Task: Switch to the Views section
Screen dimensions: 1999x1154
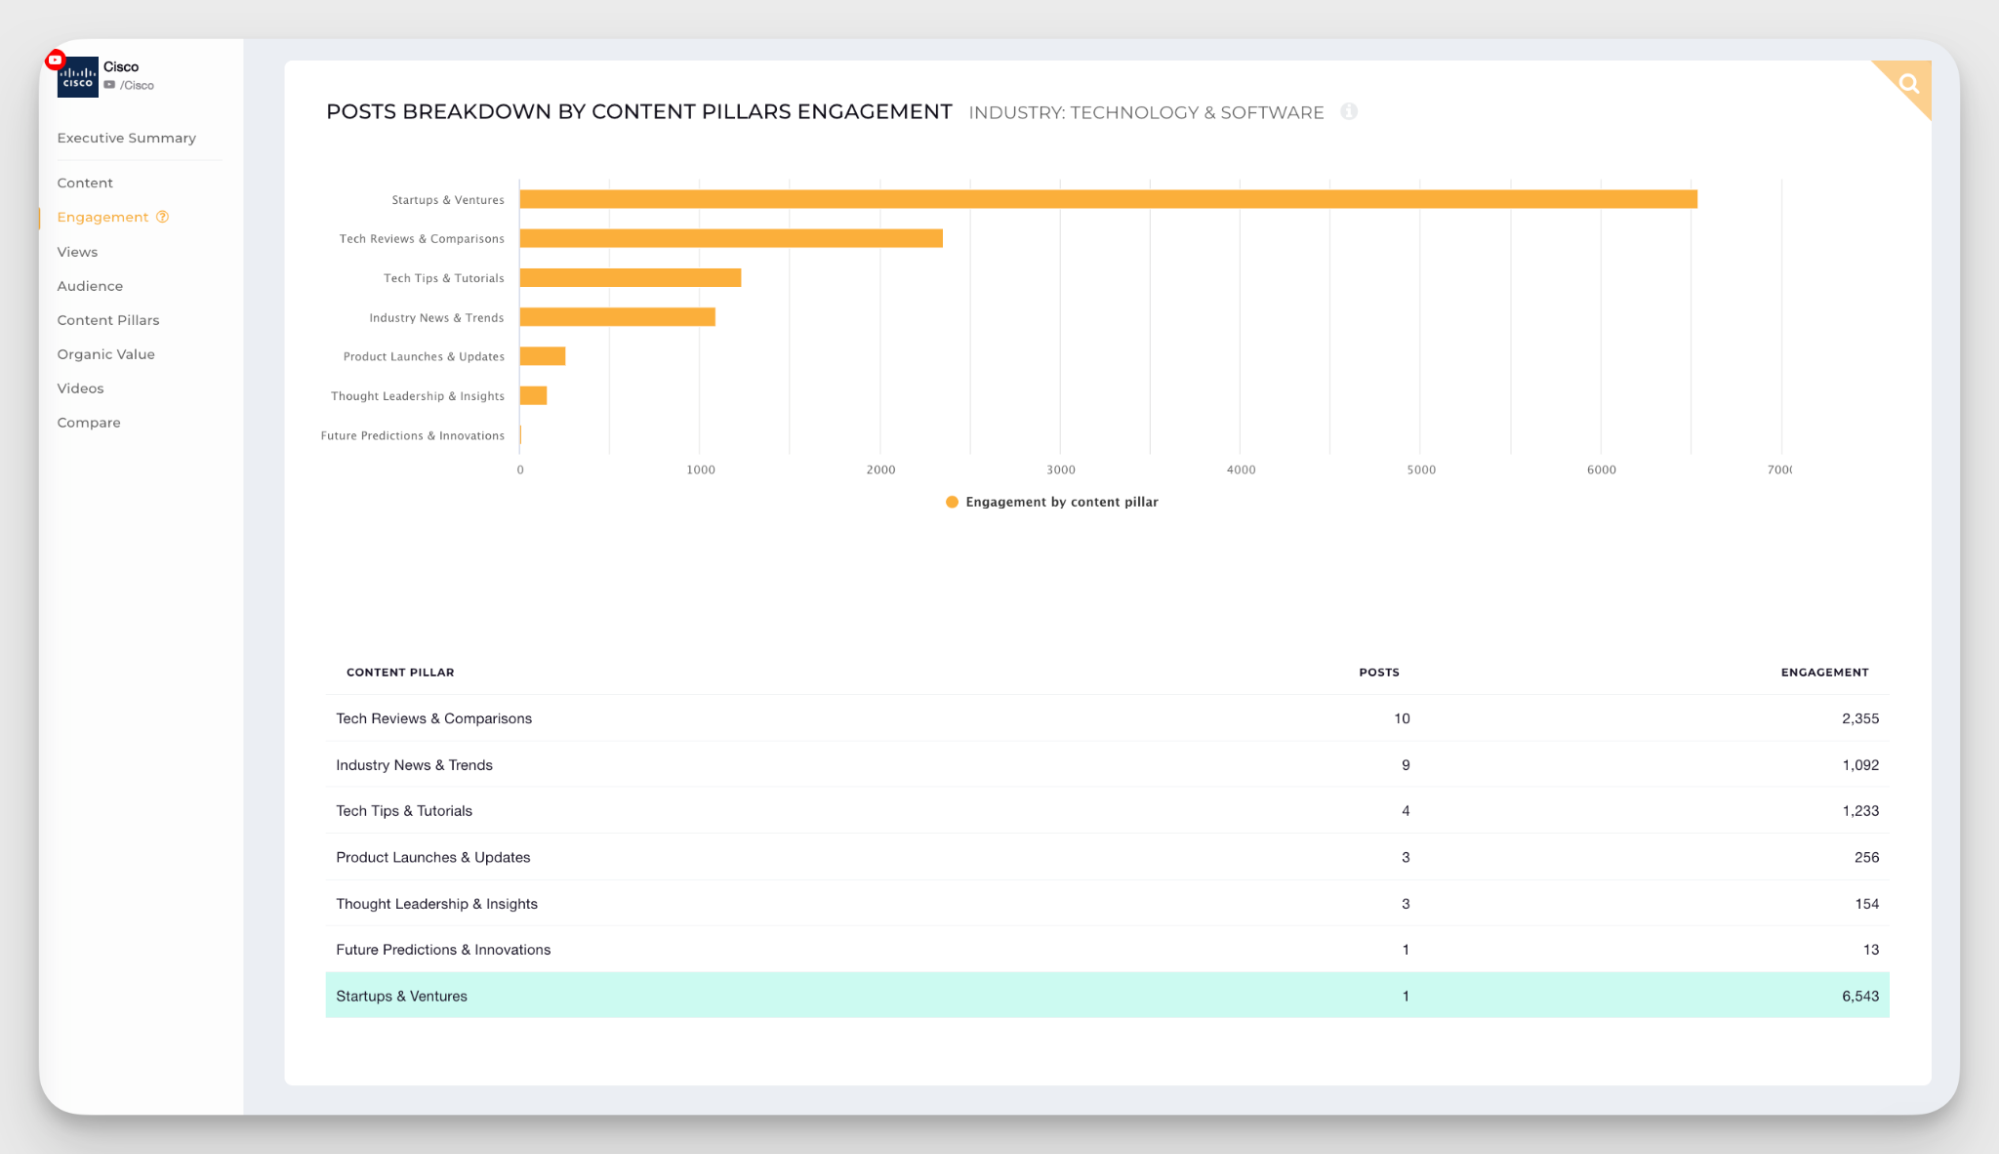Action: [x=77, y=251]
